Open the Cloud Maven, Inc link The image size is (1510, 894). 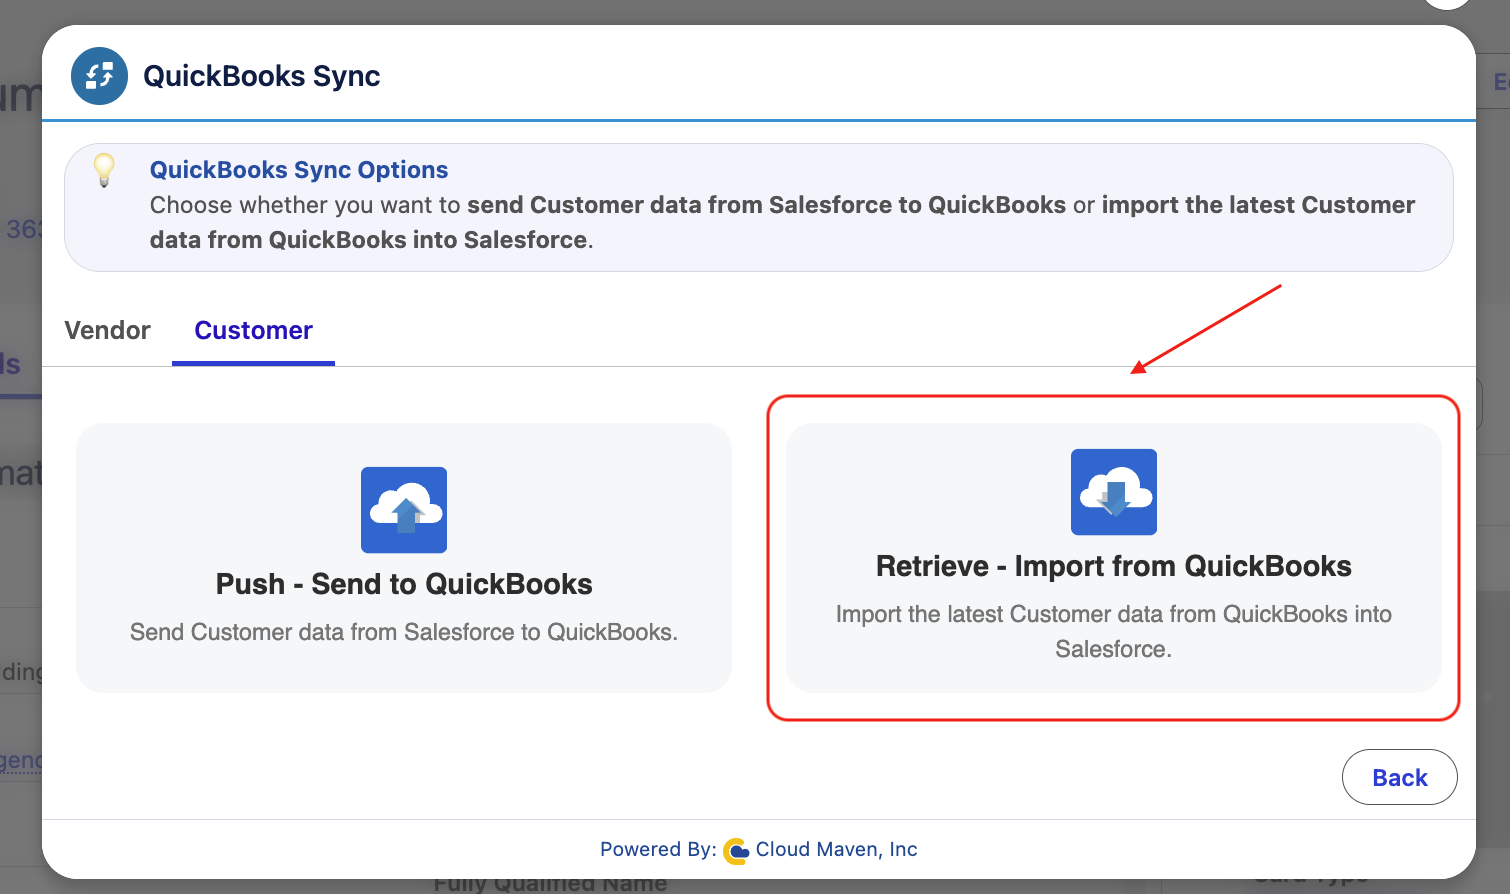click(837, 849)
